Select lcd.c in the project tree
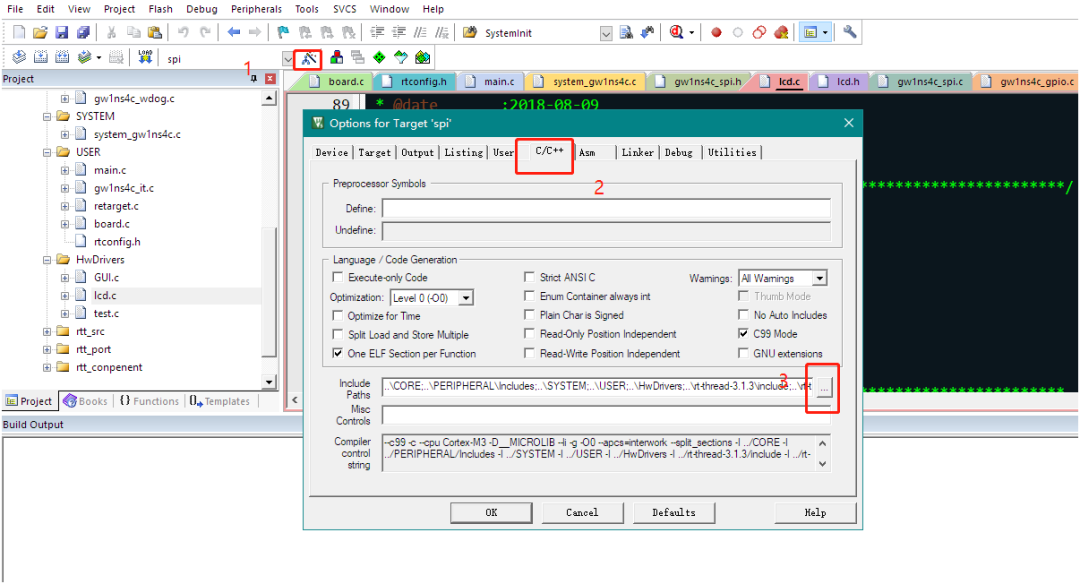1080x584 pixels. coord(105,295)
